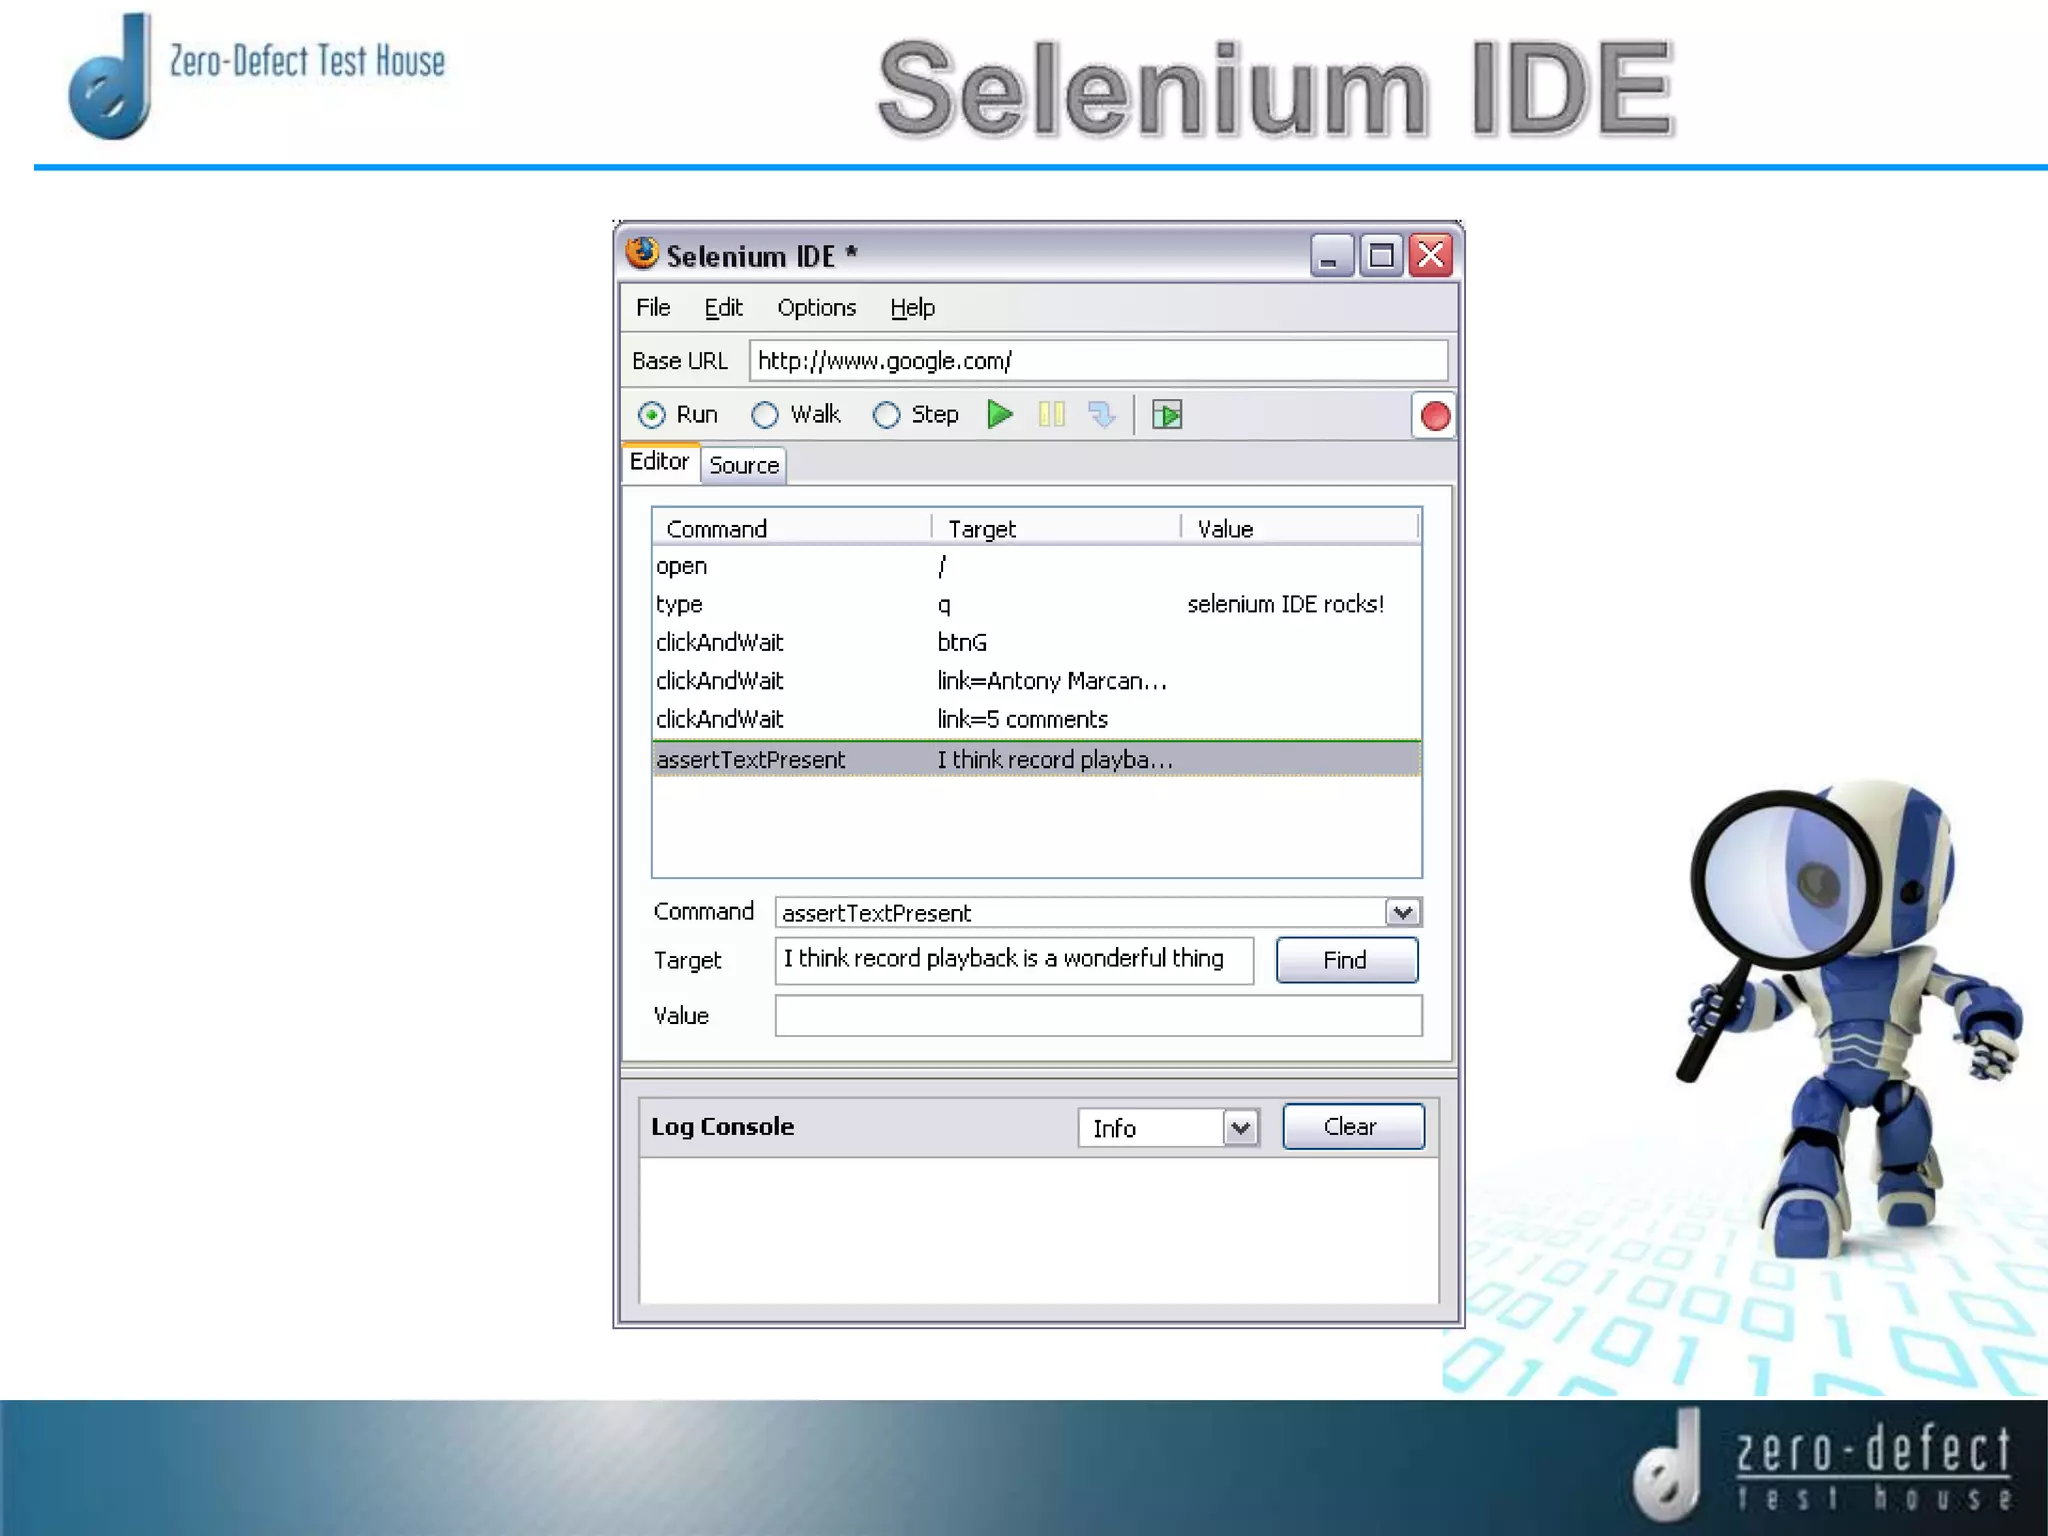Image resolution: width=2048 pixels, height=1536 pixels.
Task: Click the Find button
Action: 1346,960
